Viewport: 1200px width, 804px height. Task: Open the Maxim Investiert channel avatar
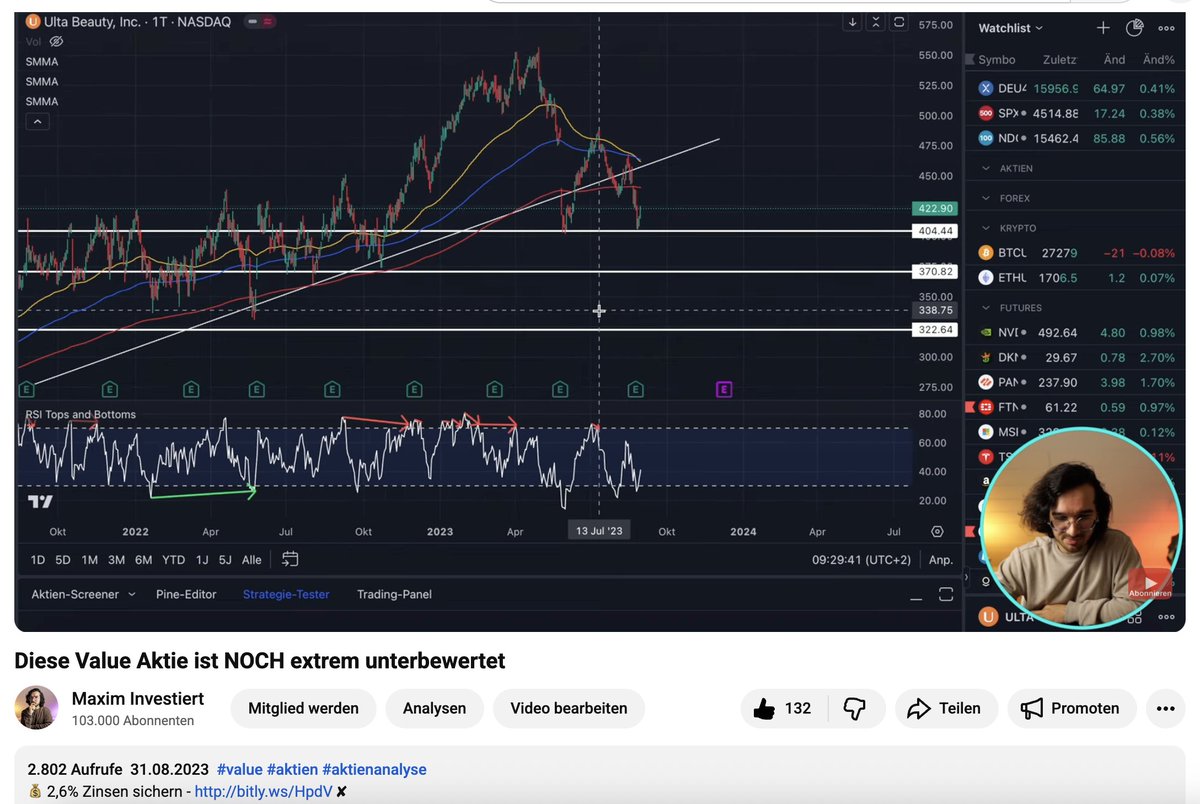pyautogui.click(x=36, y=708)
